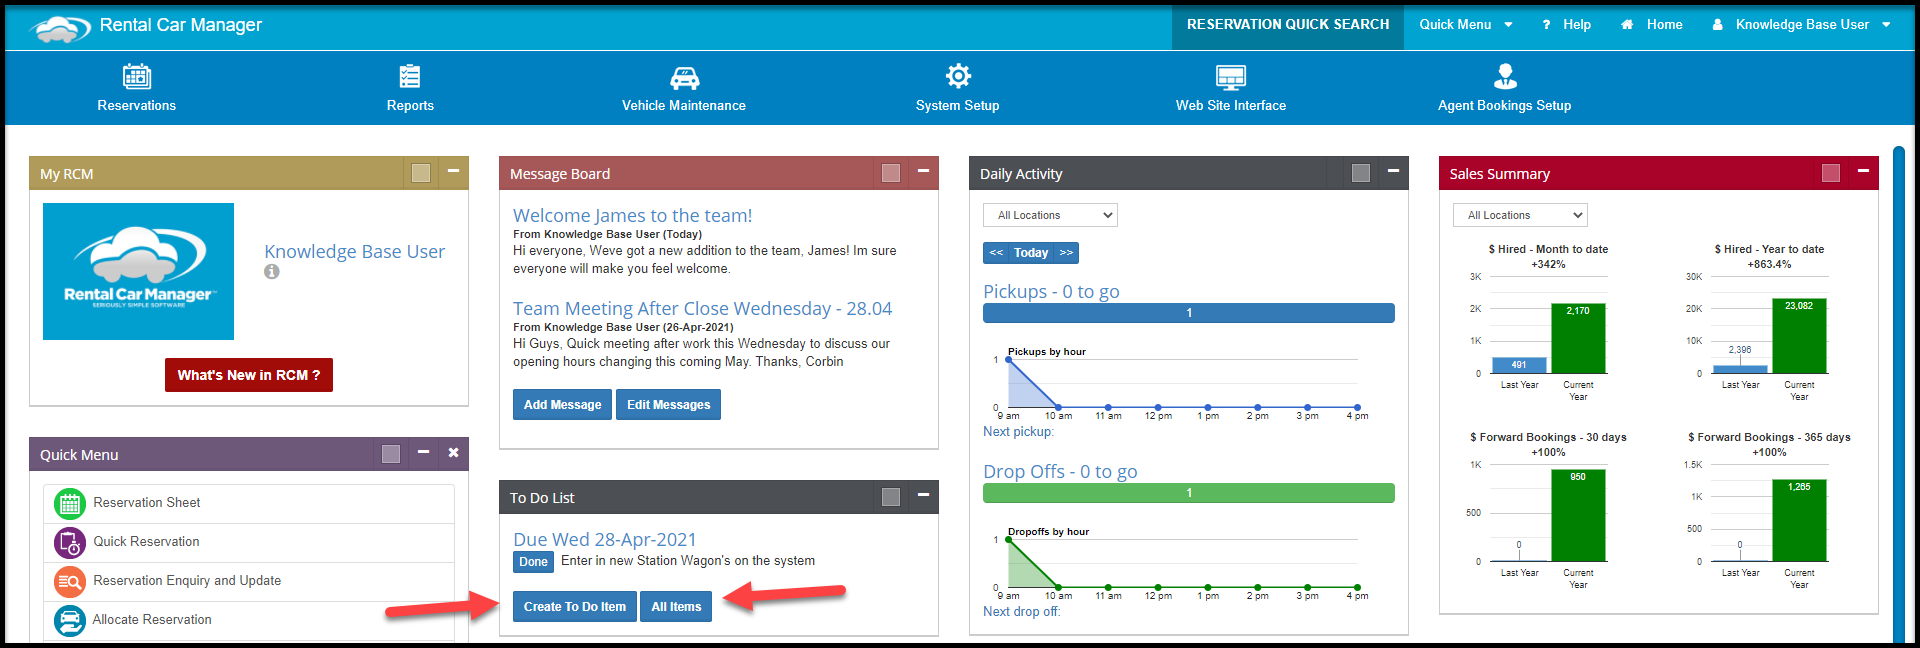Image resolution: width=1920 pixels, height=648 pixels.
Task: Toggle the Message Board panel square box
Action: pos(891,173)
